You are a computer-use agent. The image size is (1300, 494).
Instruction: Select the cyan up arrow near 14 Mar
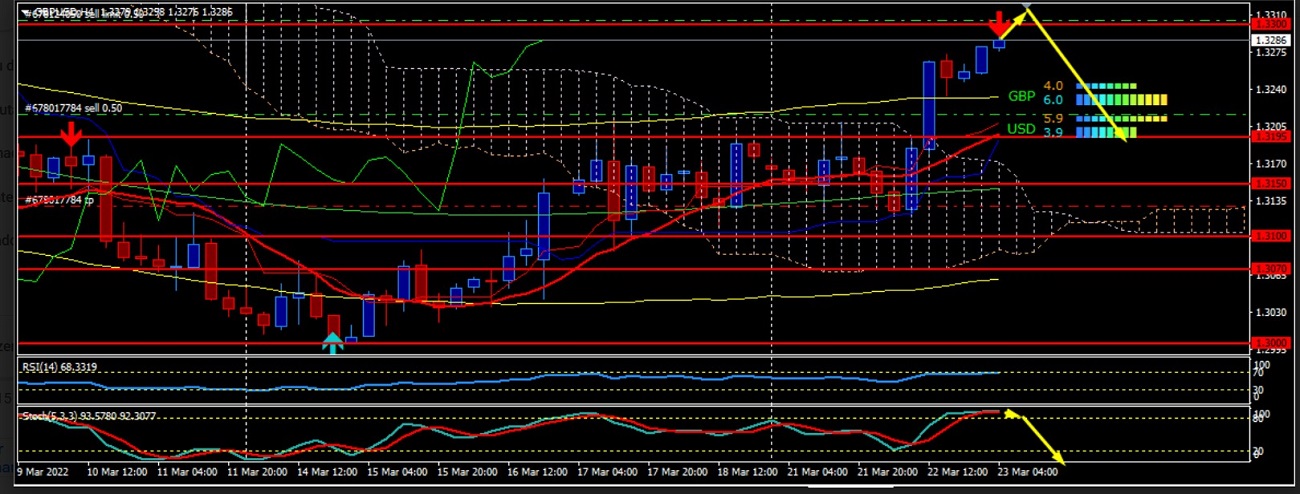[332, 343]
